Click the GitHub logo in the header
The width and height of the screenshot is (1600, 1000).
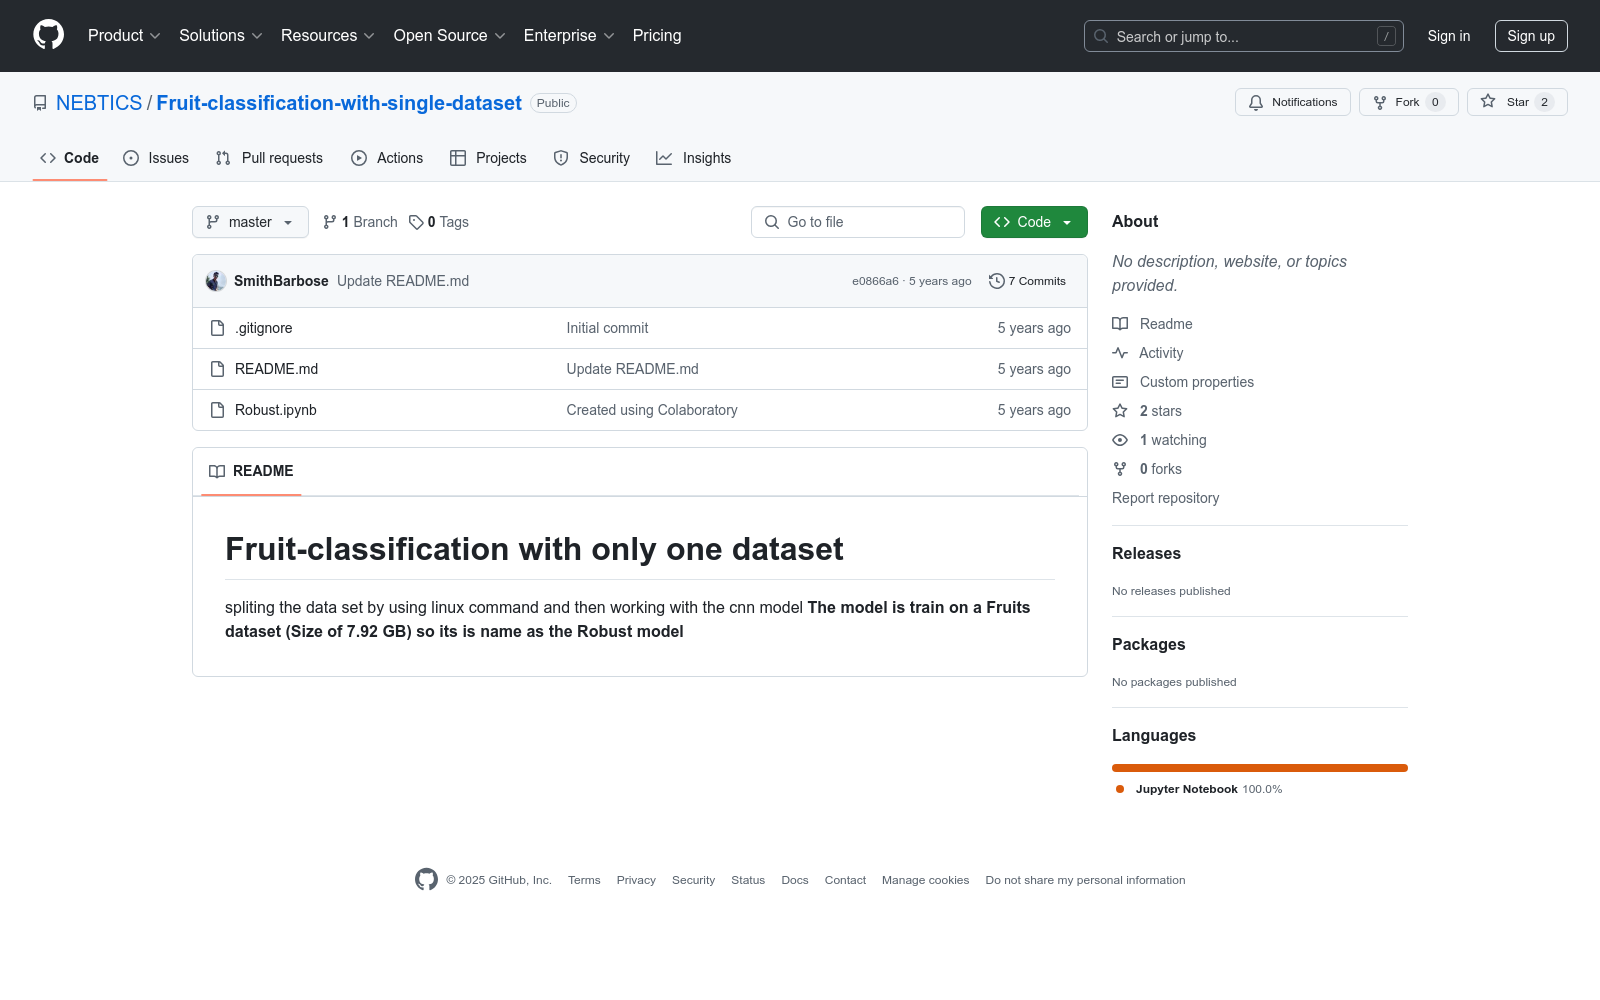click(48, 35)
